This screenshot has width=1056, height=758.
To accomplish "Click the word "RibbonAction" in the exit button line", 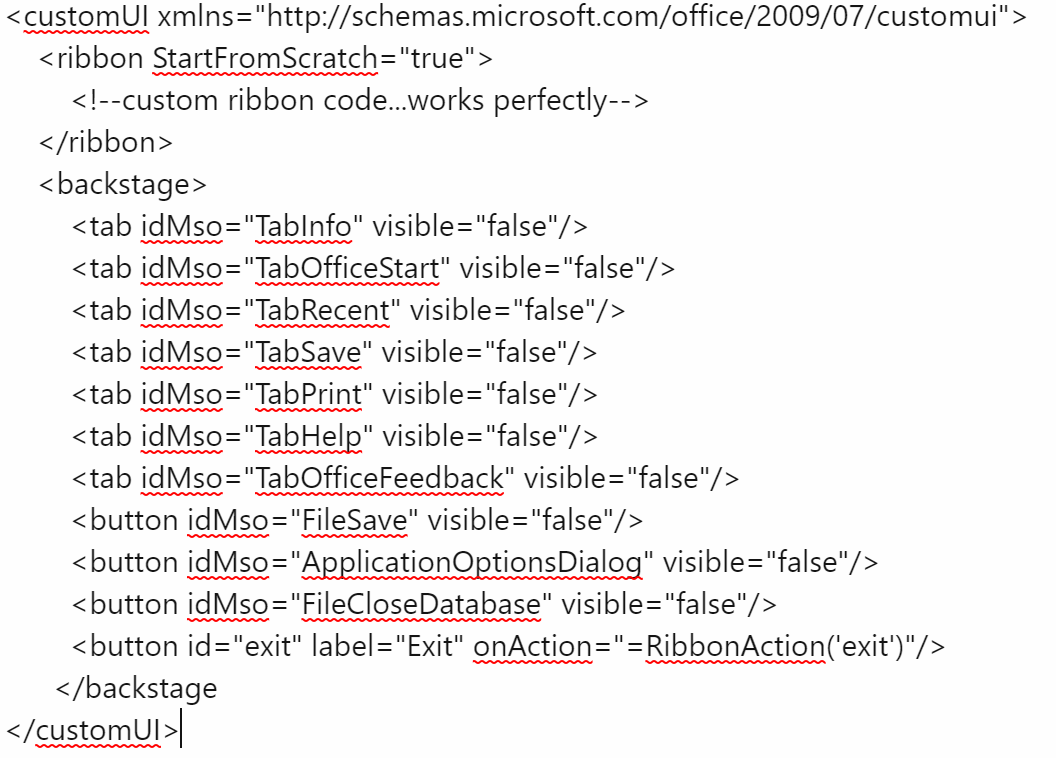I will [x=735, y=647].
